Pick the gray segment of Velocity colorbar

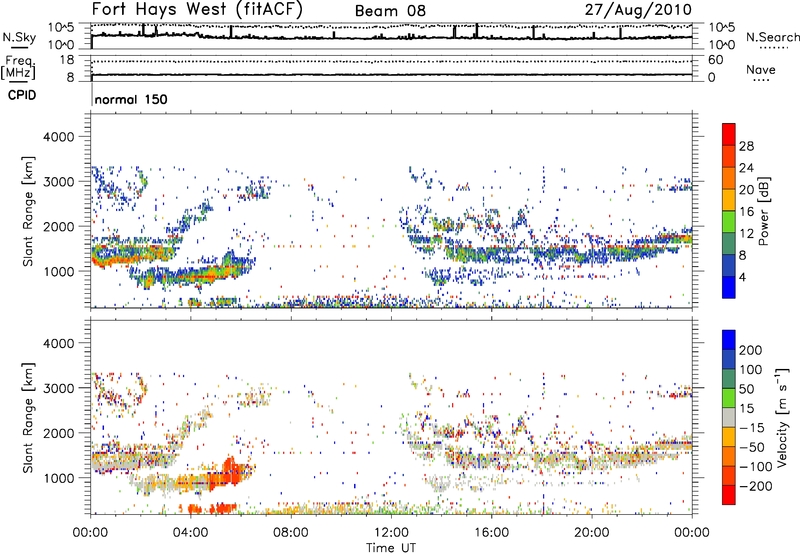pyautogui.click(x=729, y=417)
